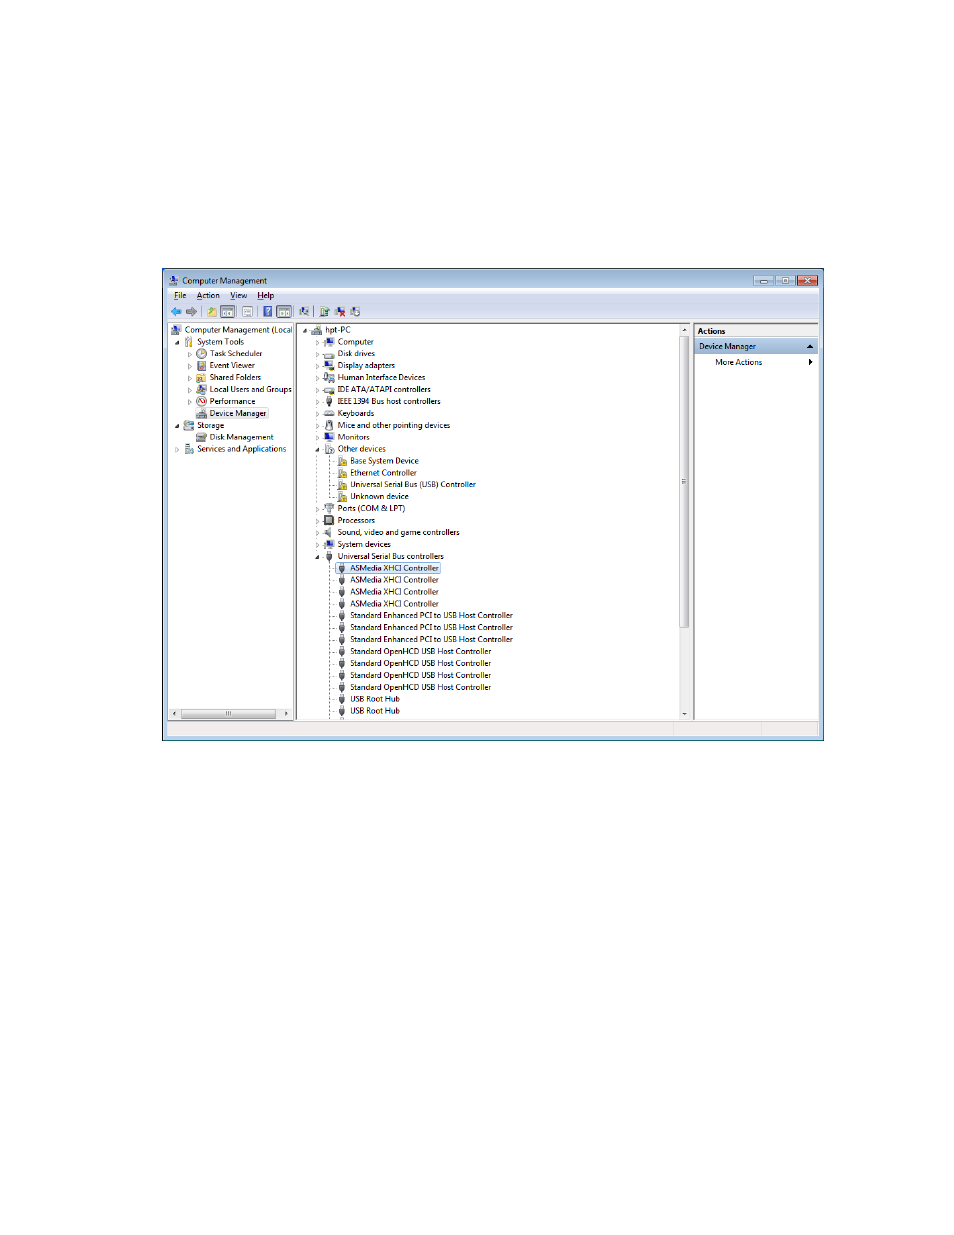Click the Display adapters device icon

pos(329,366)
